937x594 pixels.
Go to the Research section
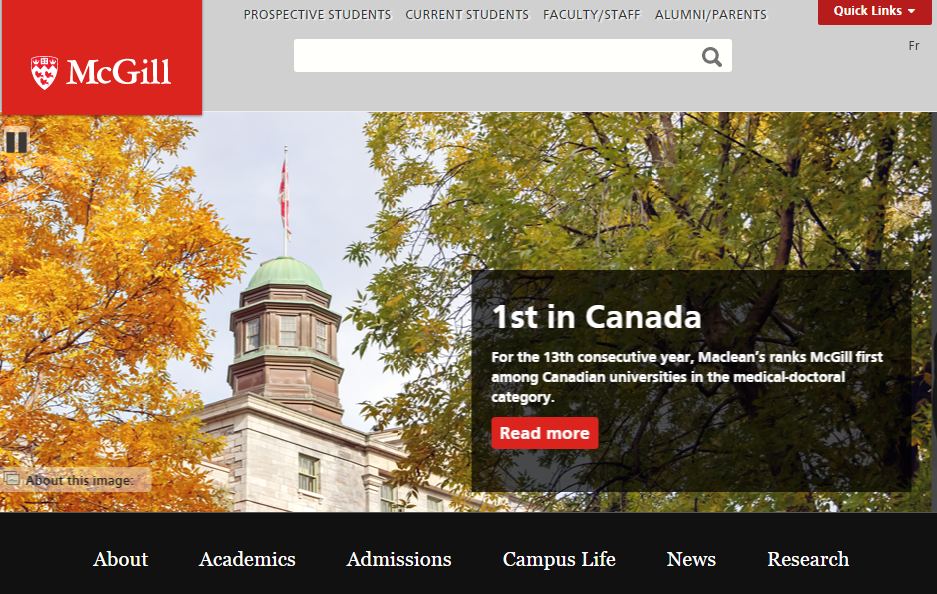click(808, 559)
